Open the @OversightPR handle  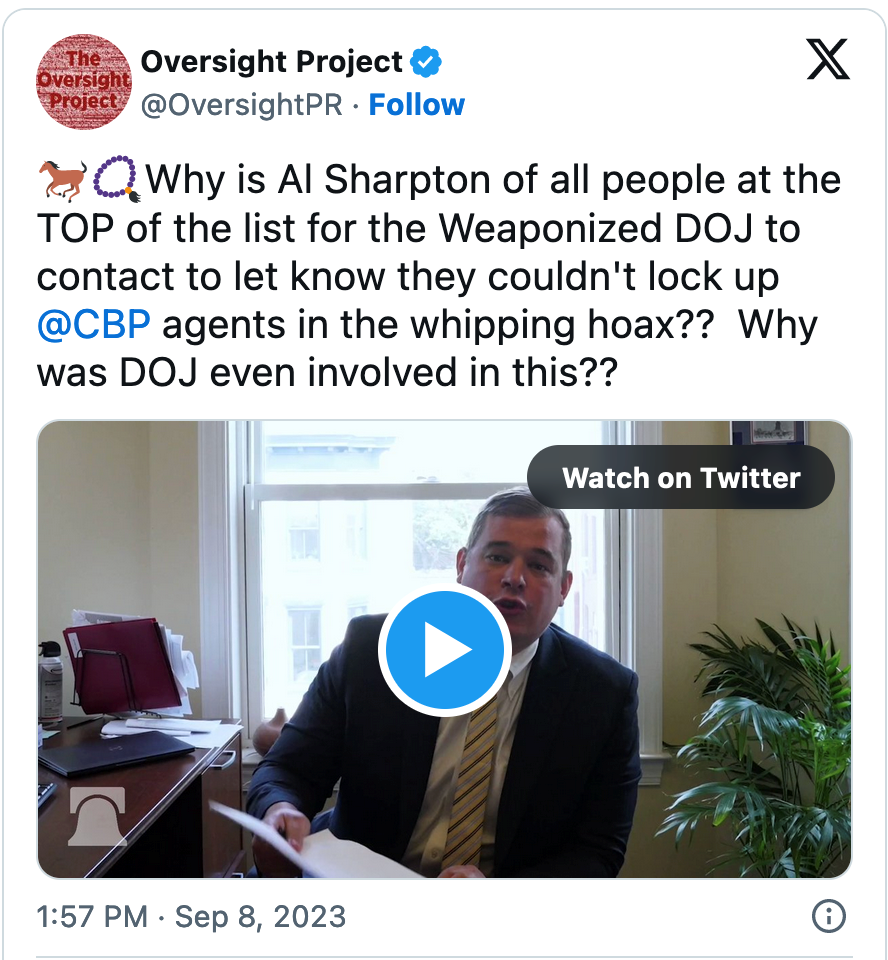[x=242, y=105]
